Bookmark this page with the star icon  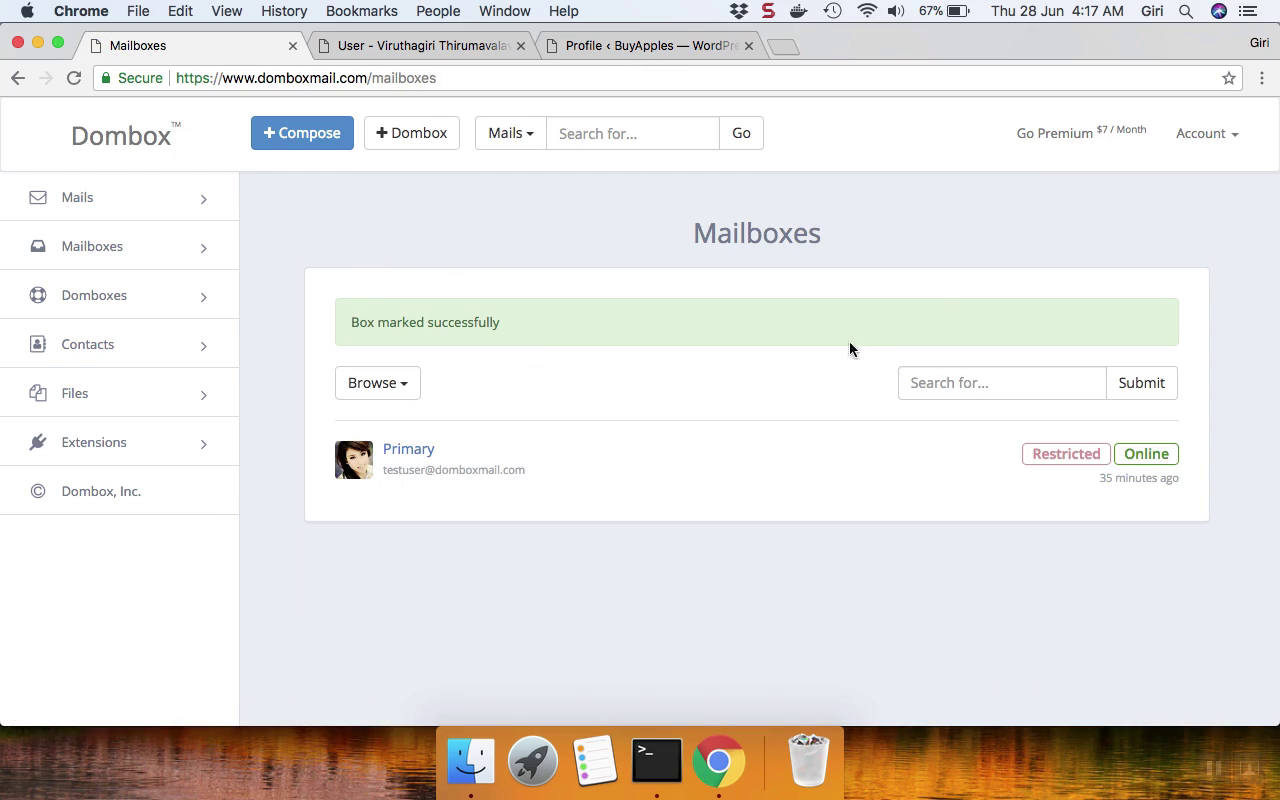point(1229,78)
